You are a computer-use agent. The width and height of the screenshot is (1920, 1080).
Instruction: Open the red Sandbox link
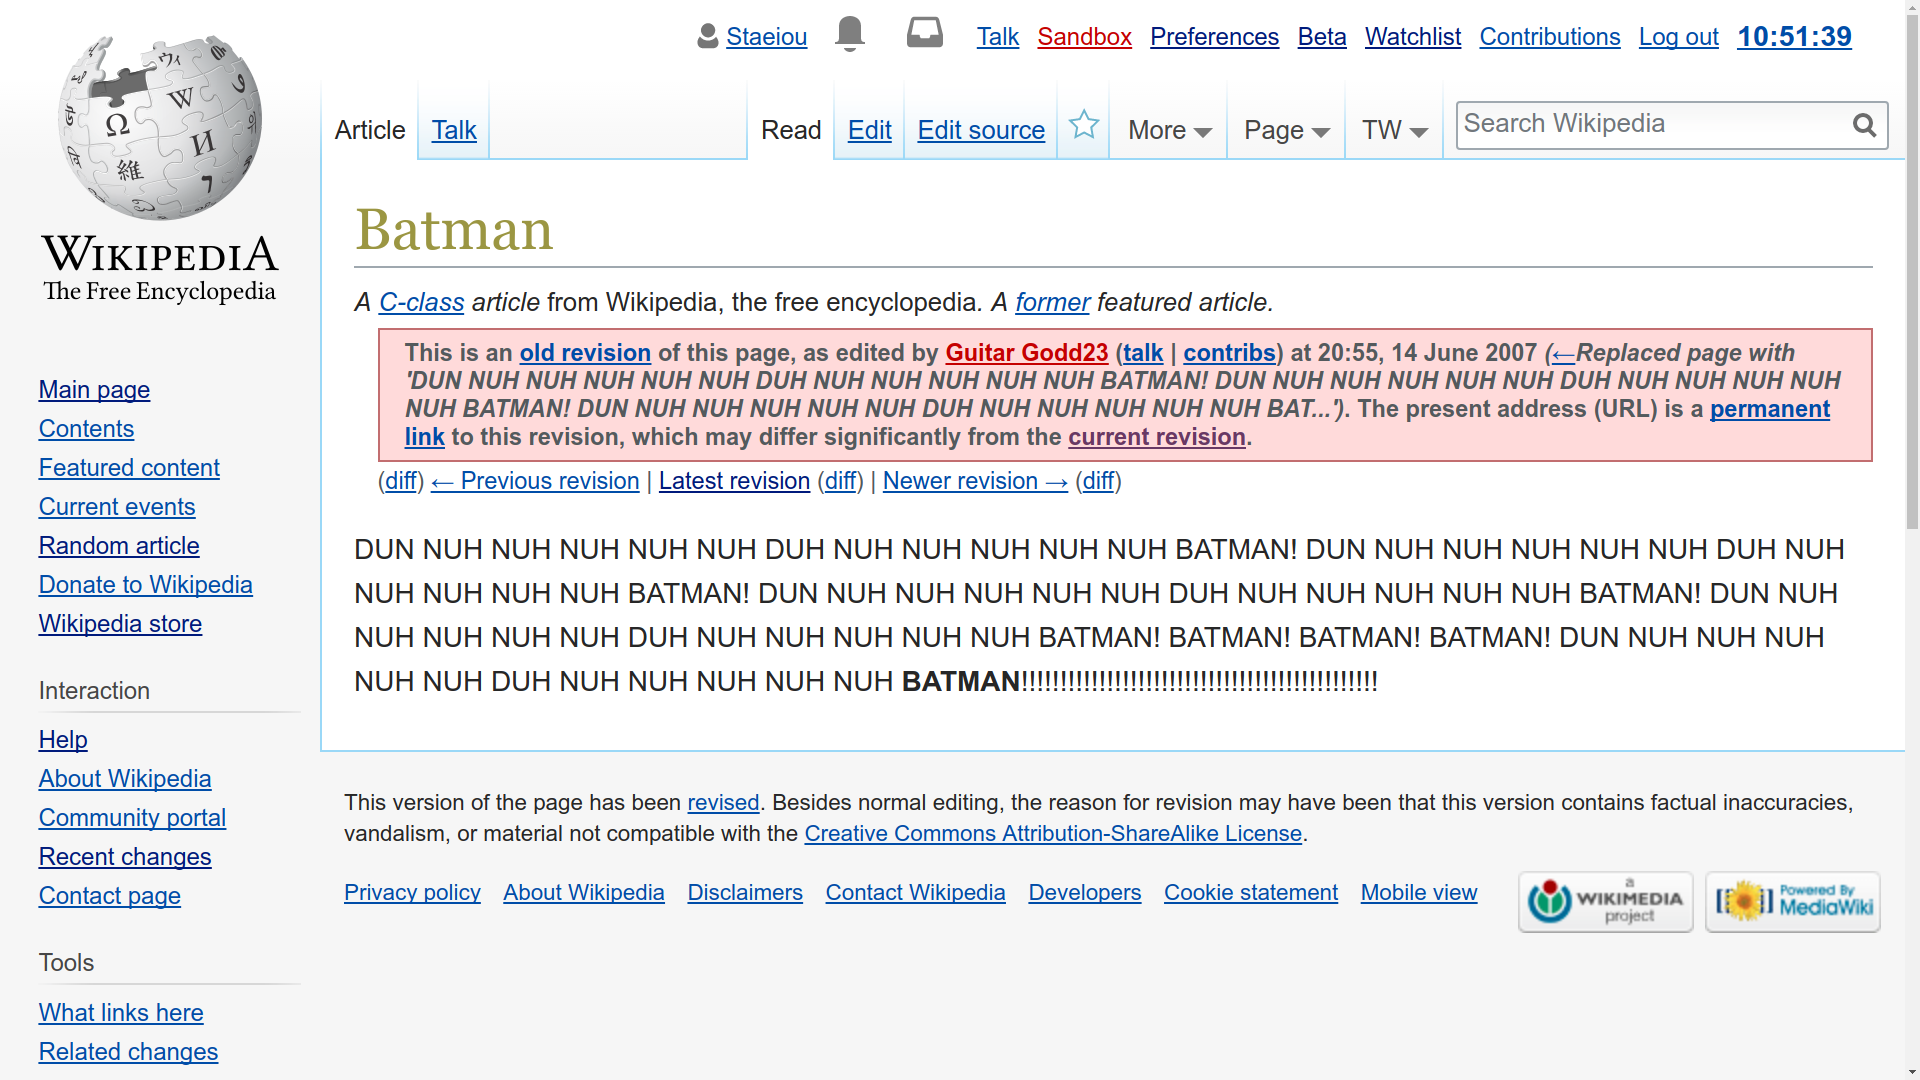click(1084, 37)
